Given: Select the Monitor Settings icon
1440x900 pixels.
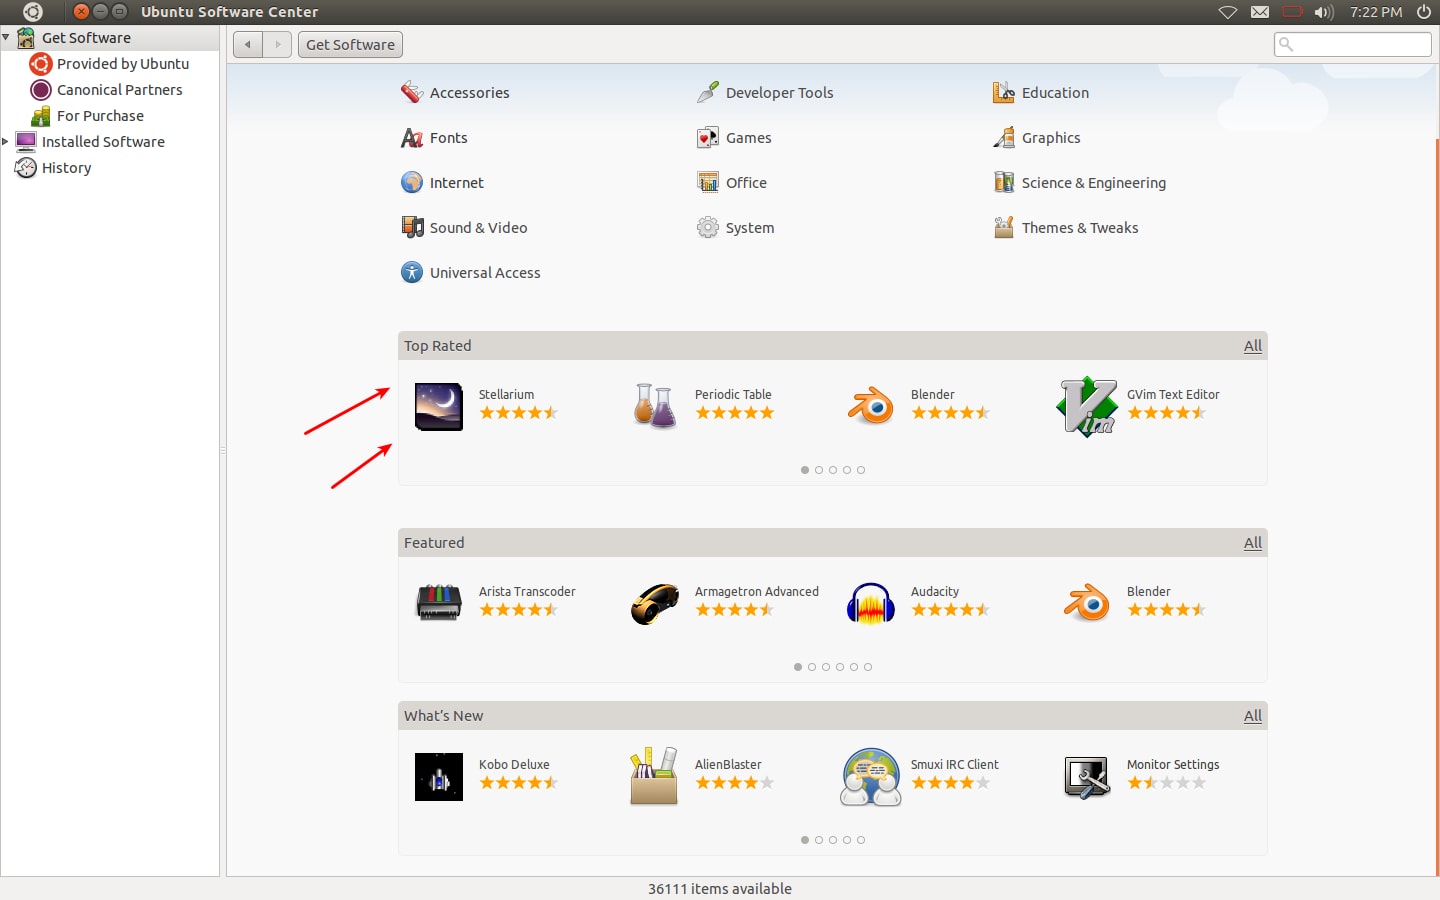Looking at the screenshot, I should 1087,777.
